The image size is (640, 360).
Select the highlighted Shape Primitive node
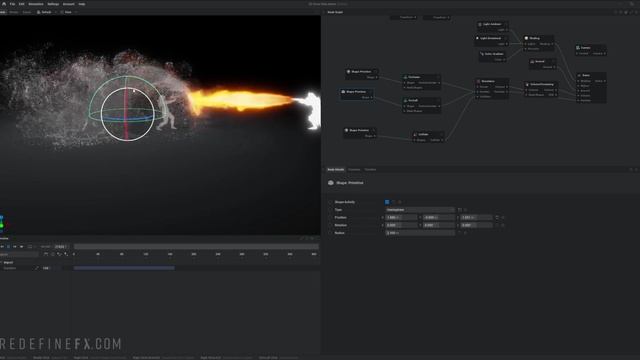click(357, 94)
